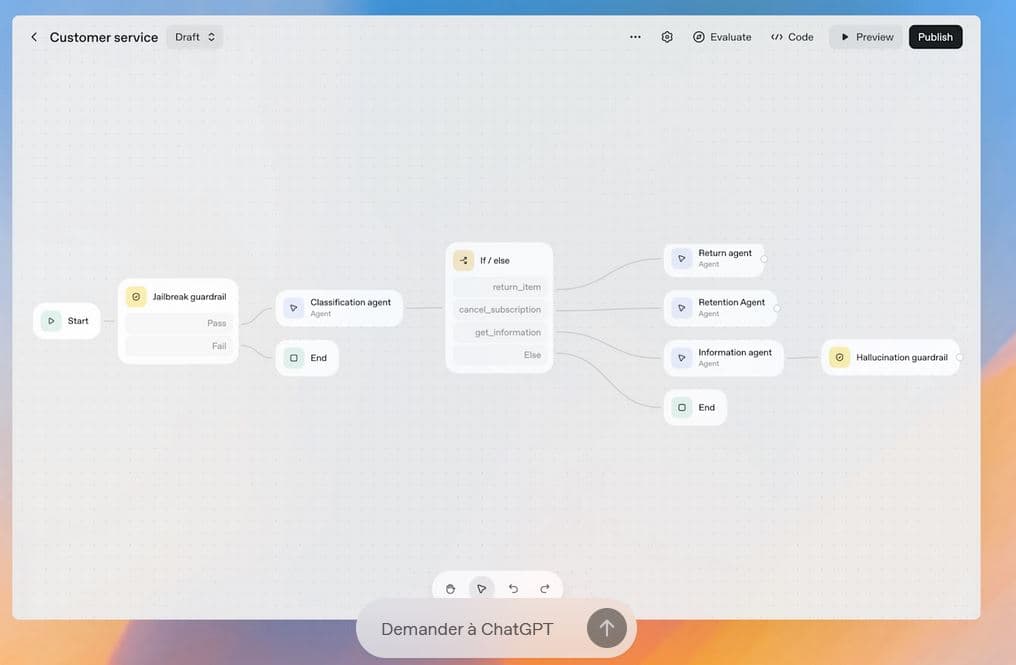This screenshot has width=1016, height=665.
Task: Open the Evaluate tab
Action: (x=721, y=37)
